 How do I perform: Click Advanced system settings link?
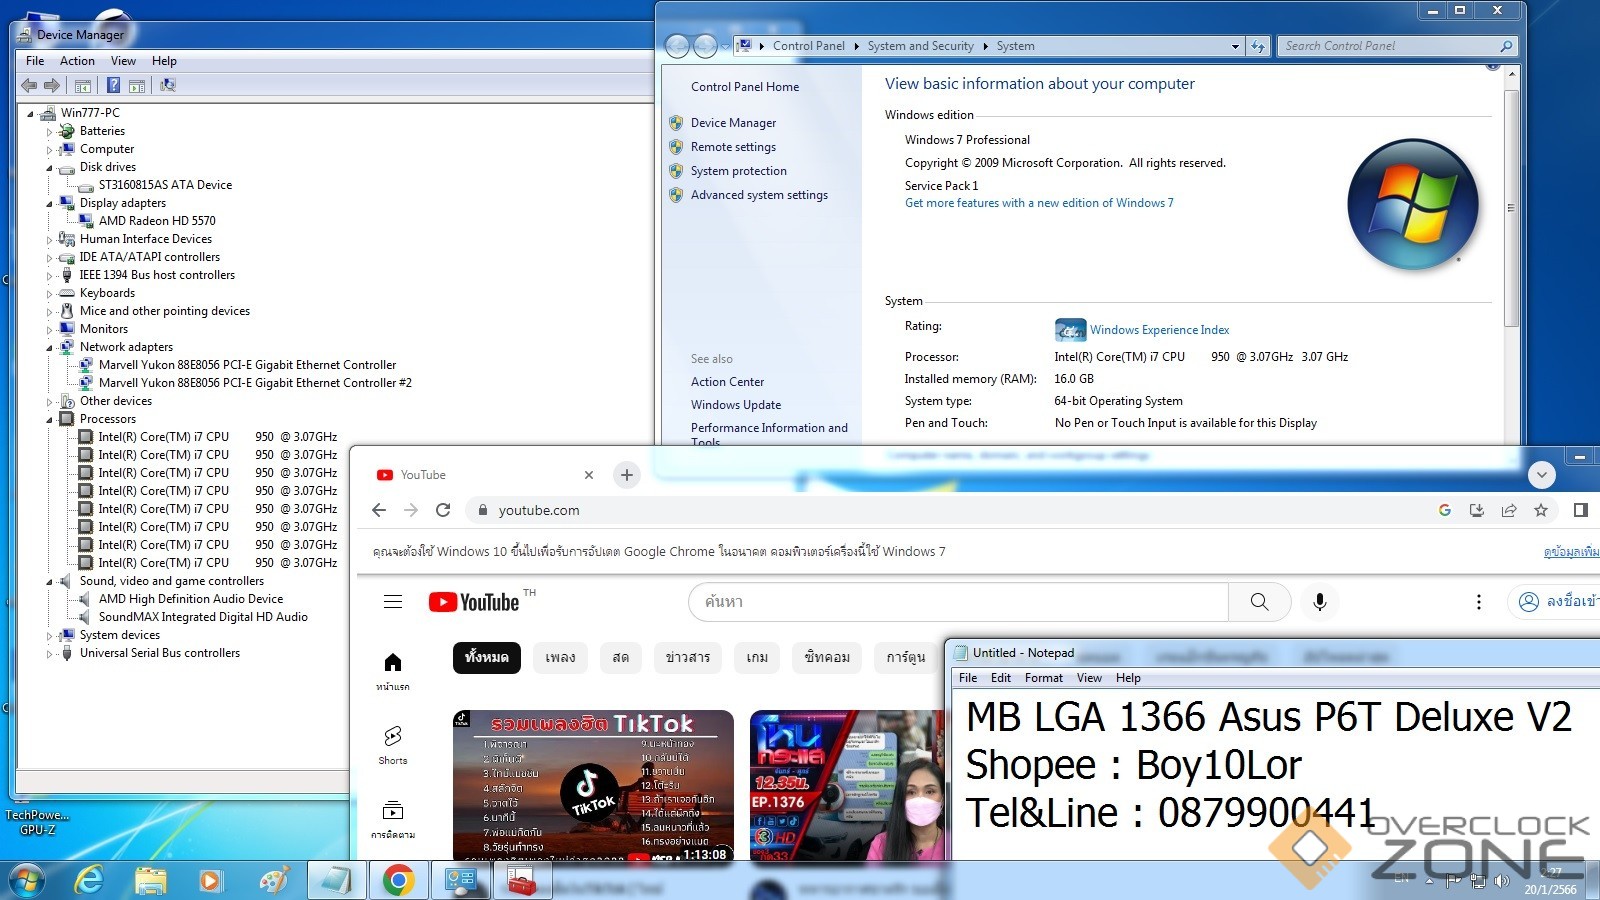759,195
